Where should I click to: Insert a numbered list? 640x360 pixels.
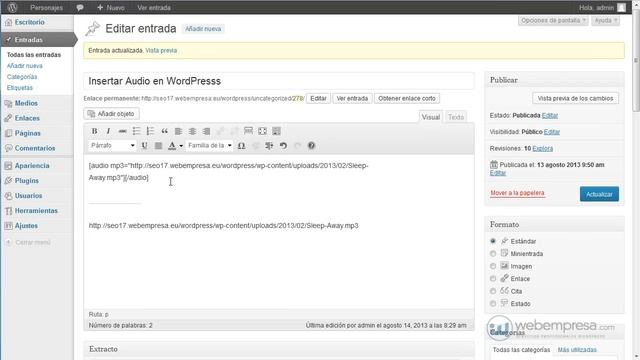point(150,131)
